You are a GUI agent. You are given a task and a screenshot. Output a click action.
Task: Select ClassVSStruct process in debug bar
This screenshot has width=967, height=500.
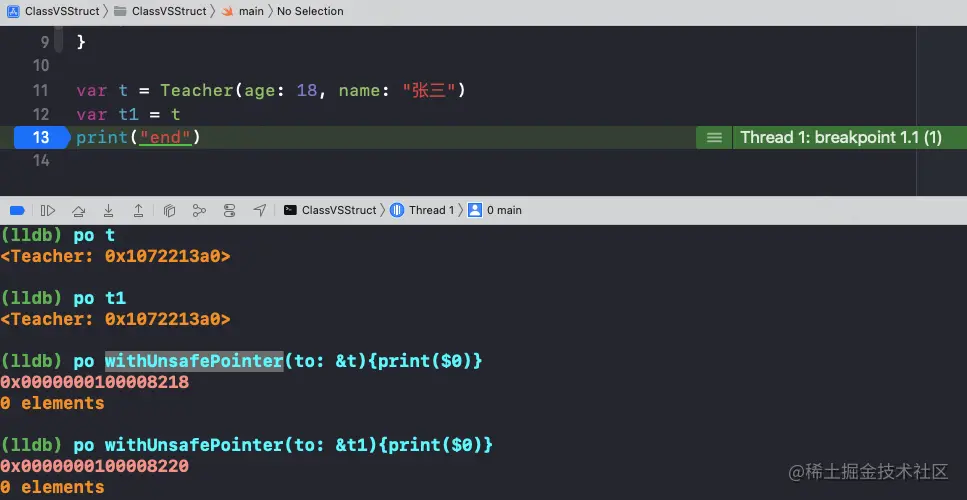pyautogui.click(x=330, y=210)
